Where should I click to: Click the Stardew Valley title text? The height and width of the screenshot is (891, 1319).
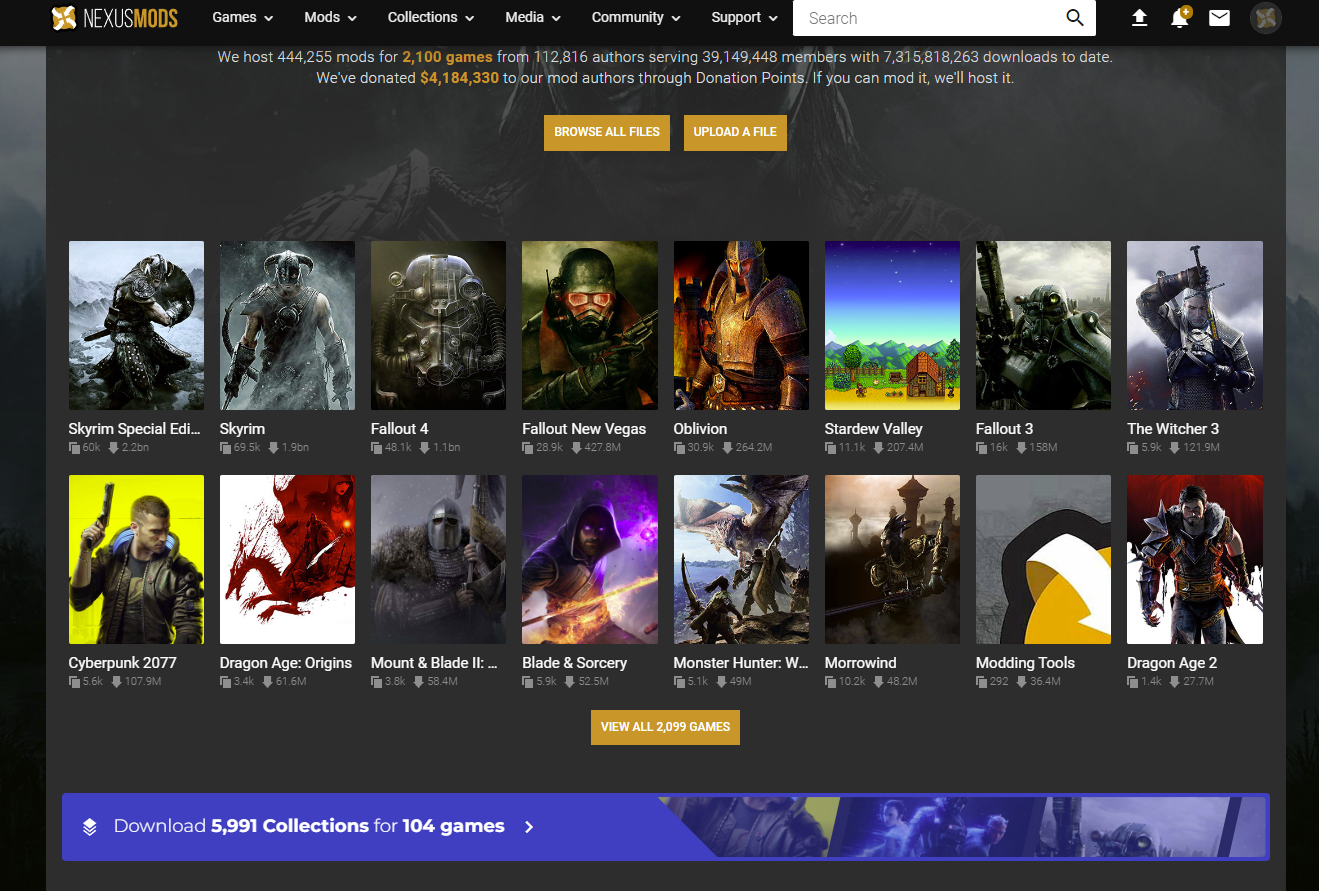point(874,428)
